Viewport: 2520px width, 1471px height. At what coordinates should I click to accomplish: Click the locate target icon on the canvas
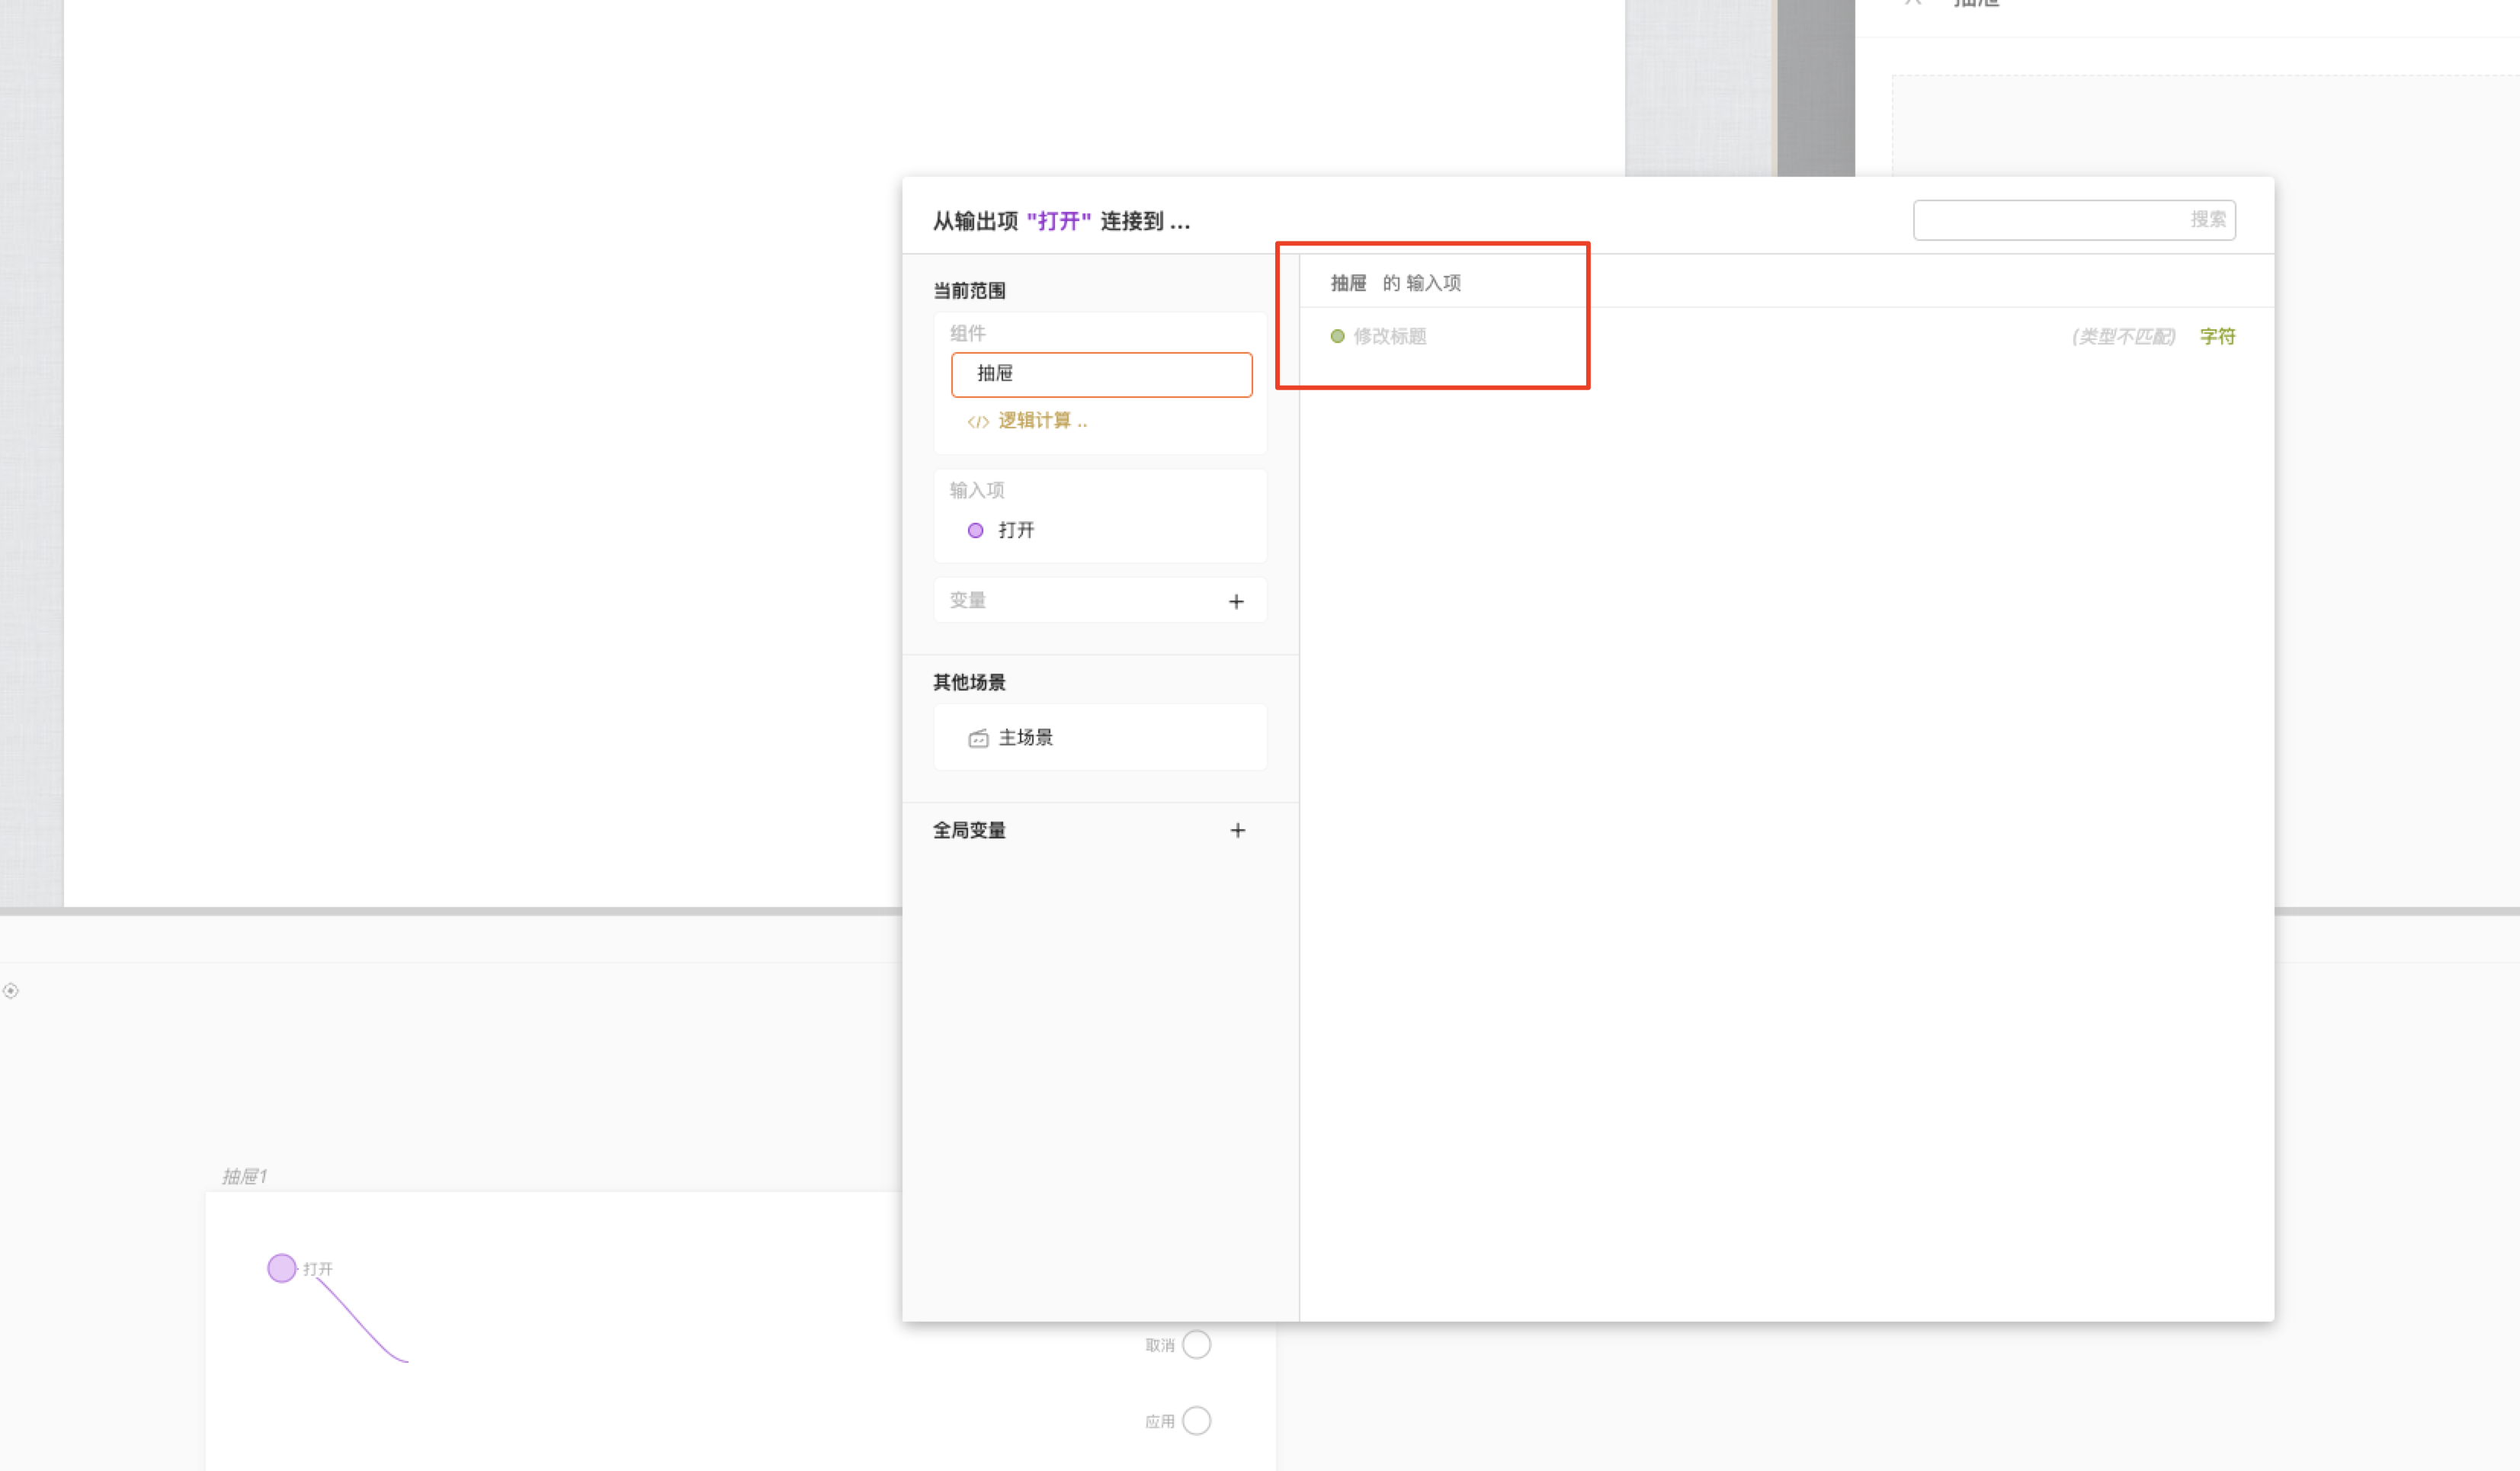pyautogui.click(x=11, y=991)
